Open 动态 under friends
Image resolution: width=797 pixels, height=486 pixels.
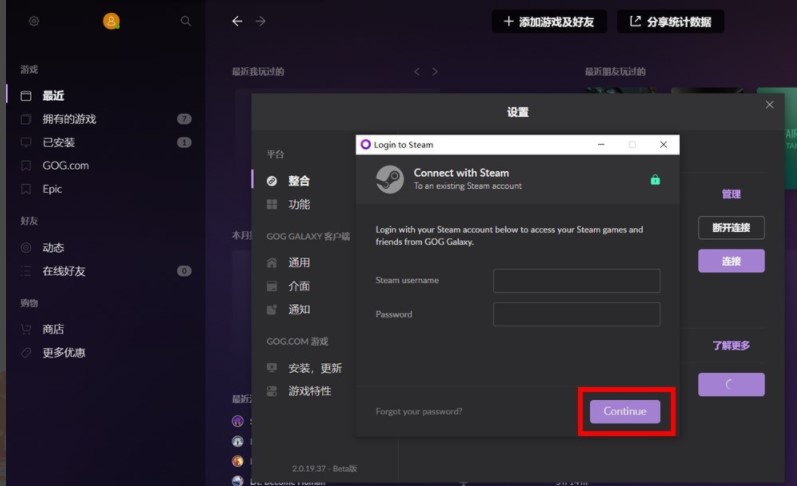(x=53, y=248)
